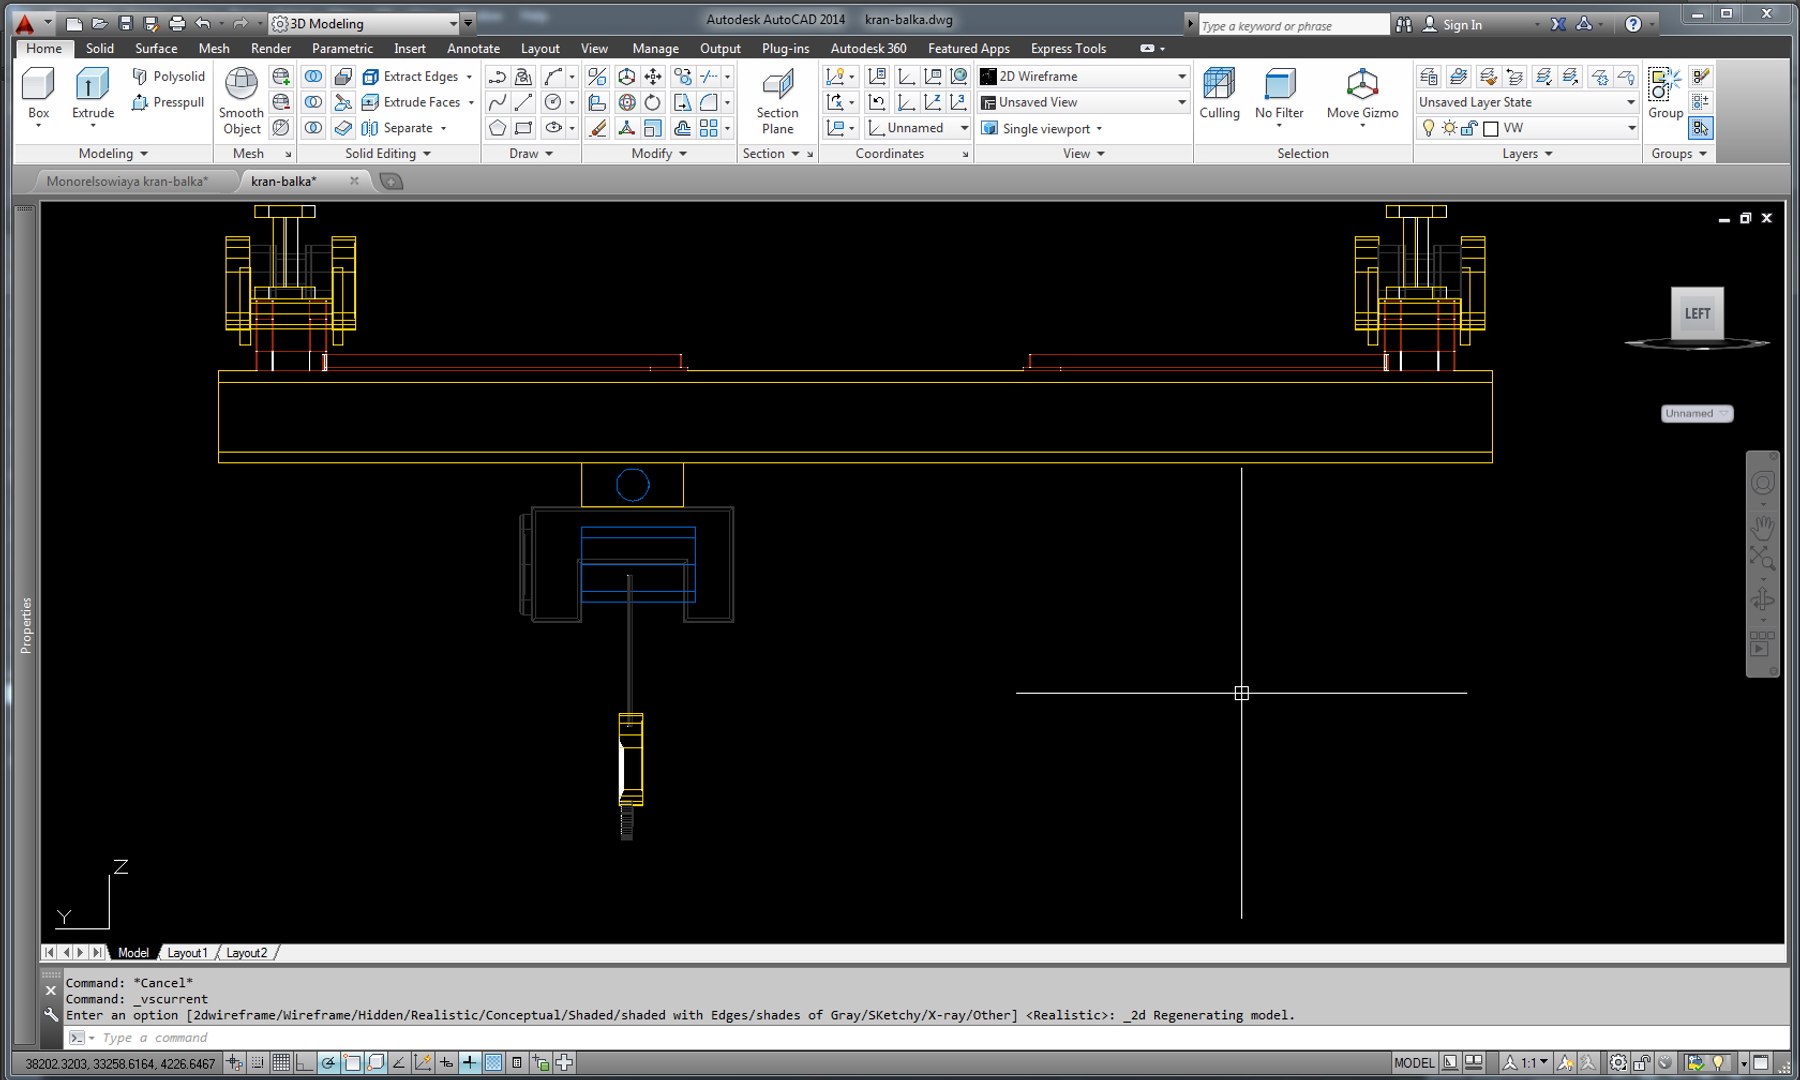
Task: Expand the vertical Properties palette
Action: pos(26,625)
